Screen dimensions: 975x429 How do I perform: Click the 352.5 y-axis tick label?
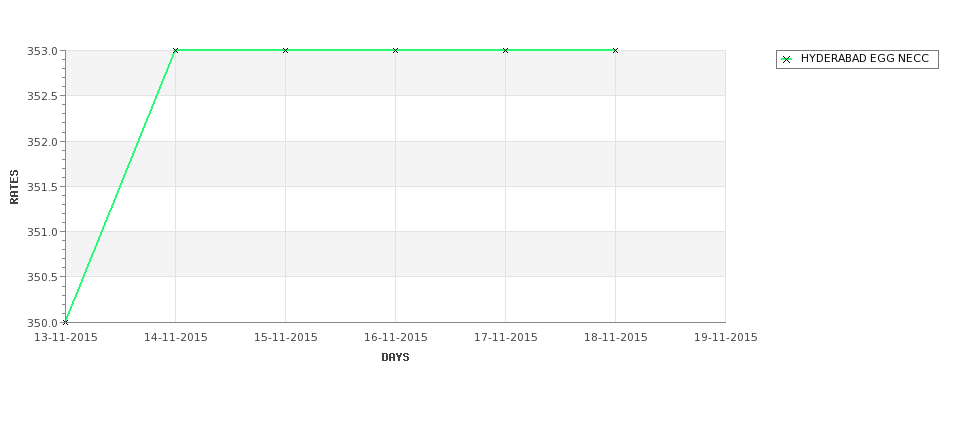click(42, 96)
